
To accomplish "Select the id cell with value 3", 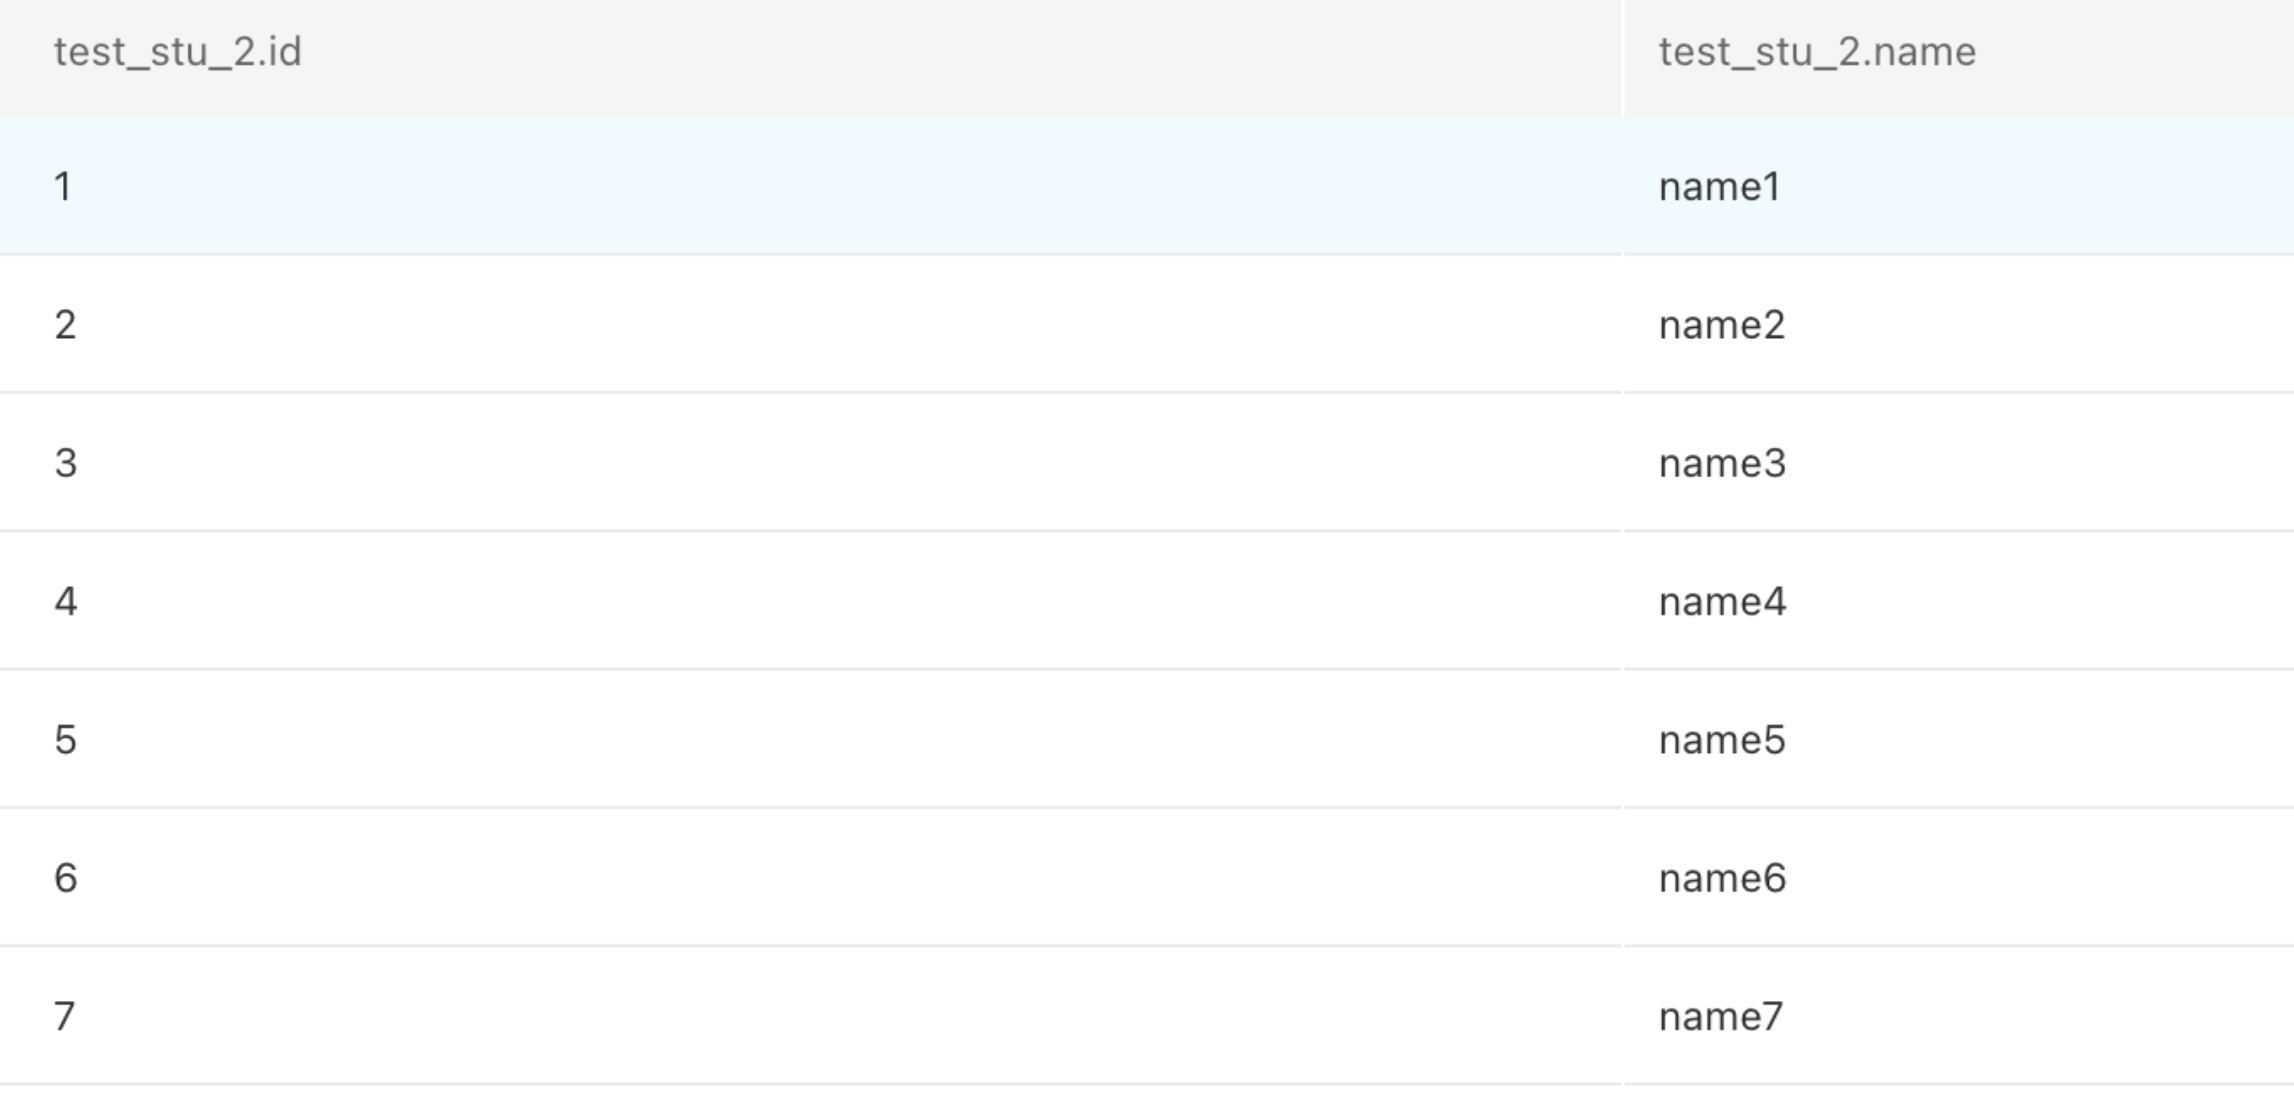I will coord(810,462).
